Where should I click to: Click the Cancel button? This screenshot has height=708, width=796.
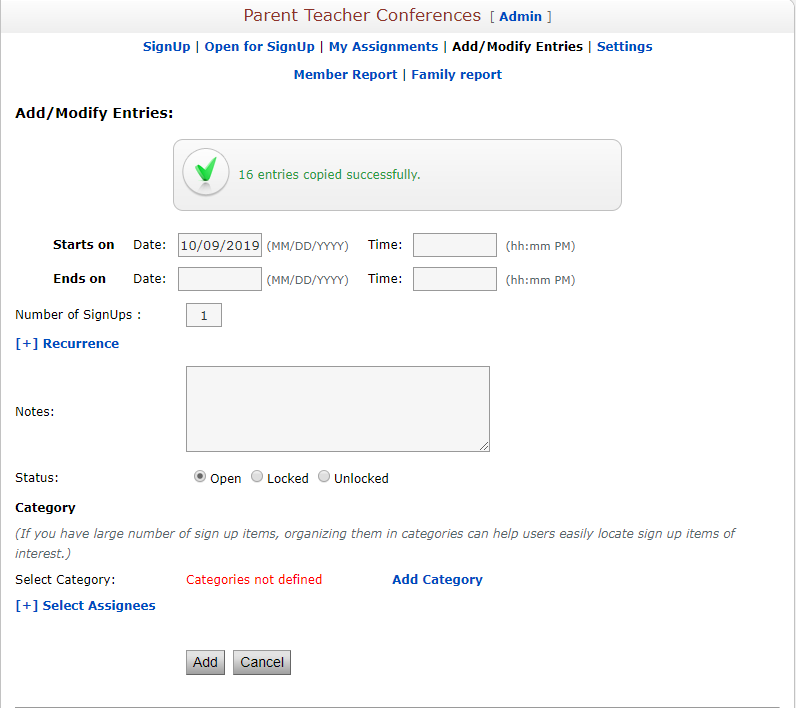pos(262,662)
